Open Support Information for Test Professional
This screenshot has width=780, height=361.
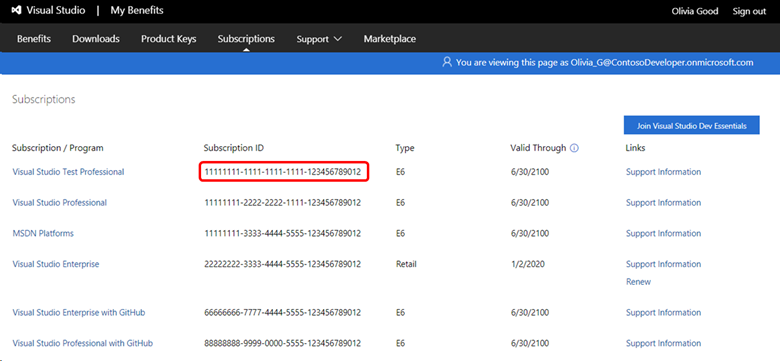click(664, 172)
